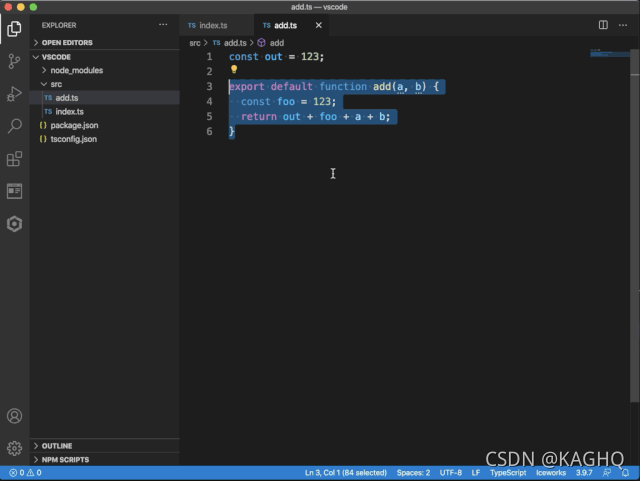Expand the Open Editors section
The width and height of the screenshot is (640, 481).
104,43
